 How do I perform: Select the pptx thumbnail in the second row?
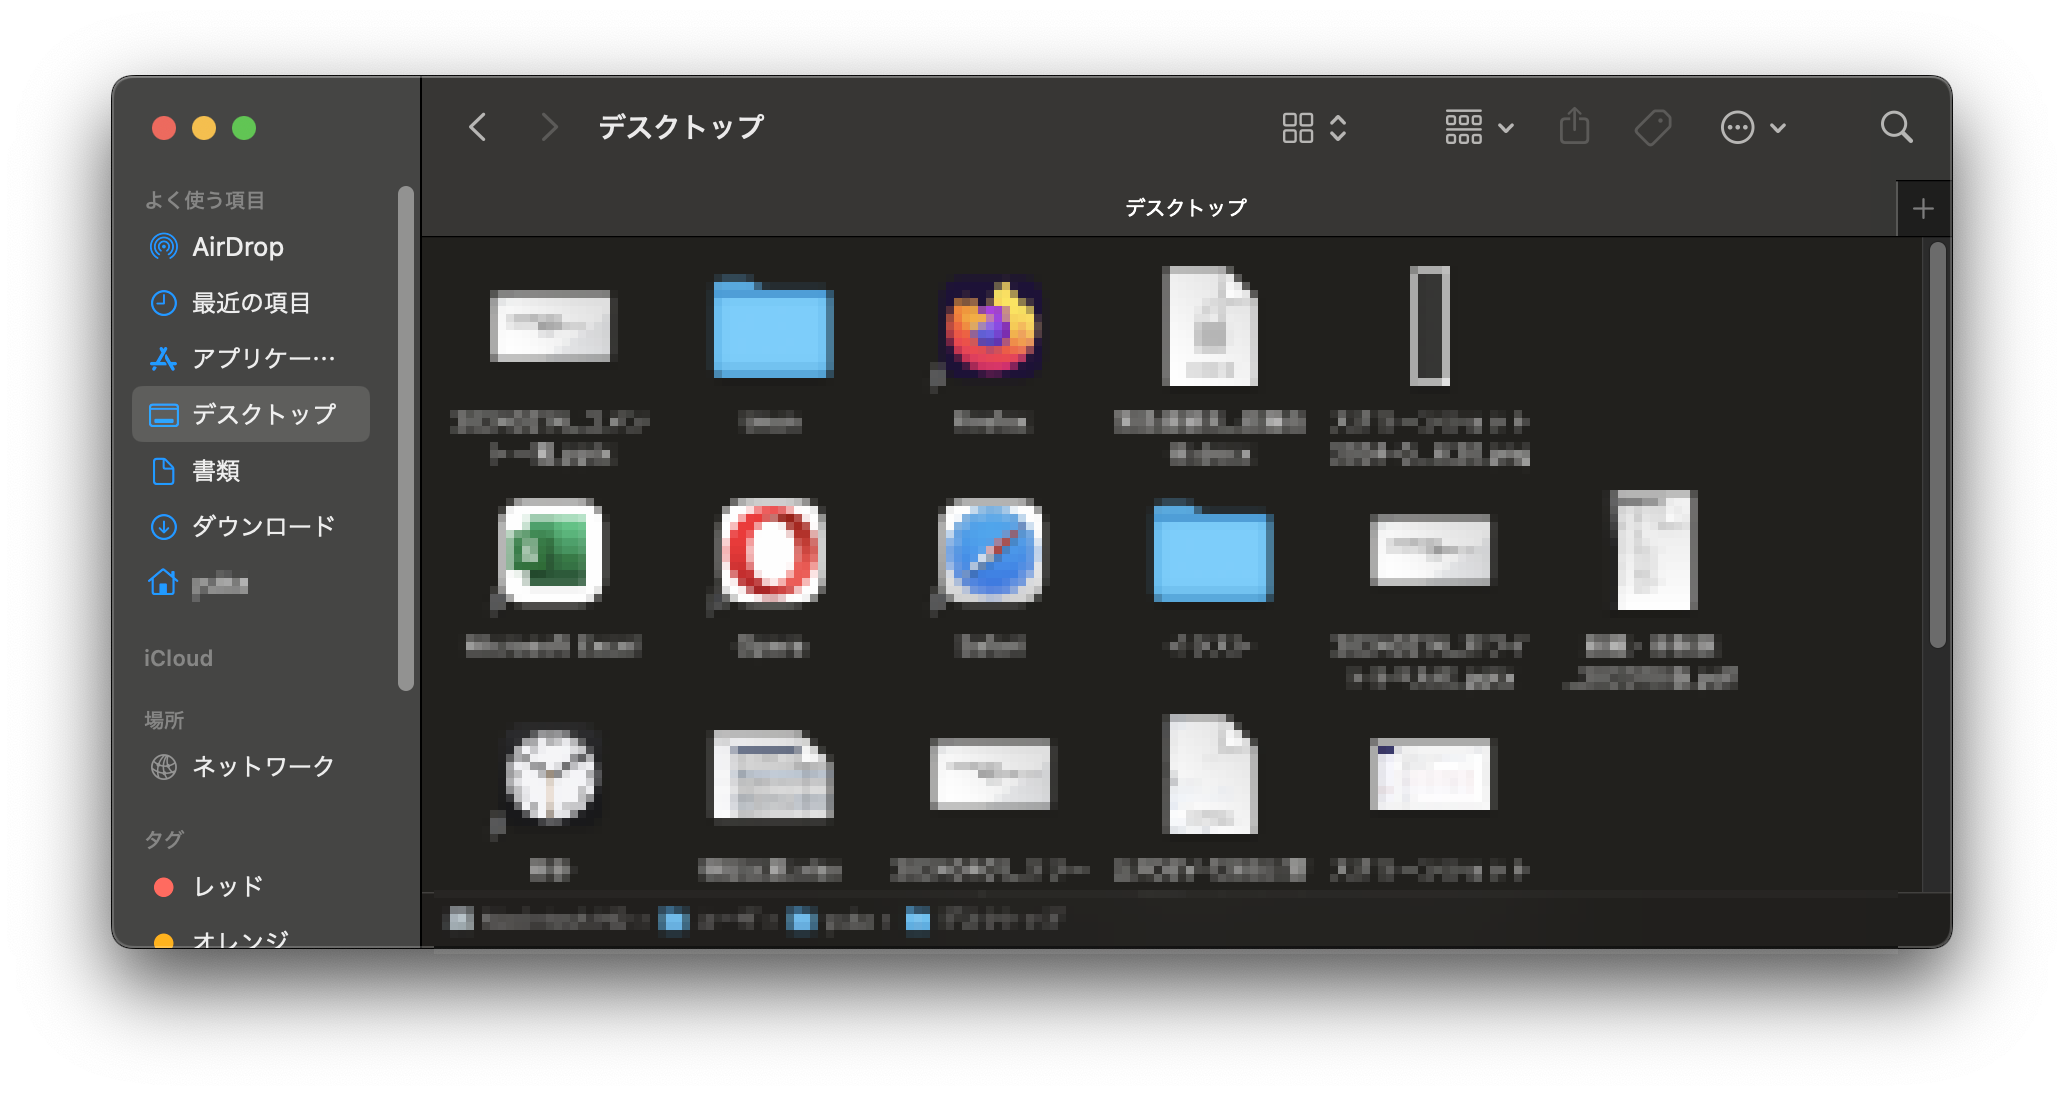pyautogui.click(x=1430, y=550)
